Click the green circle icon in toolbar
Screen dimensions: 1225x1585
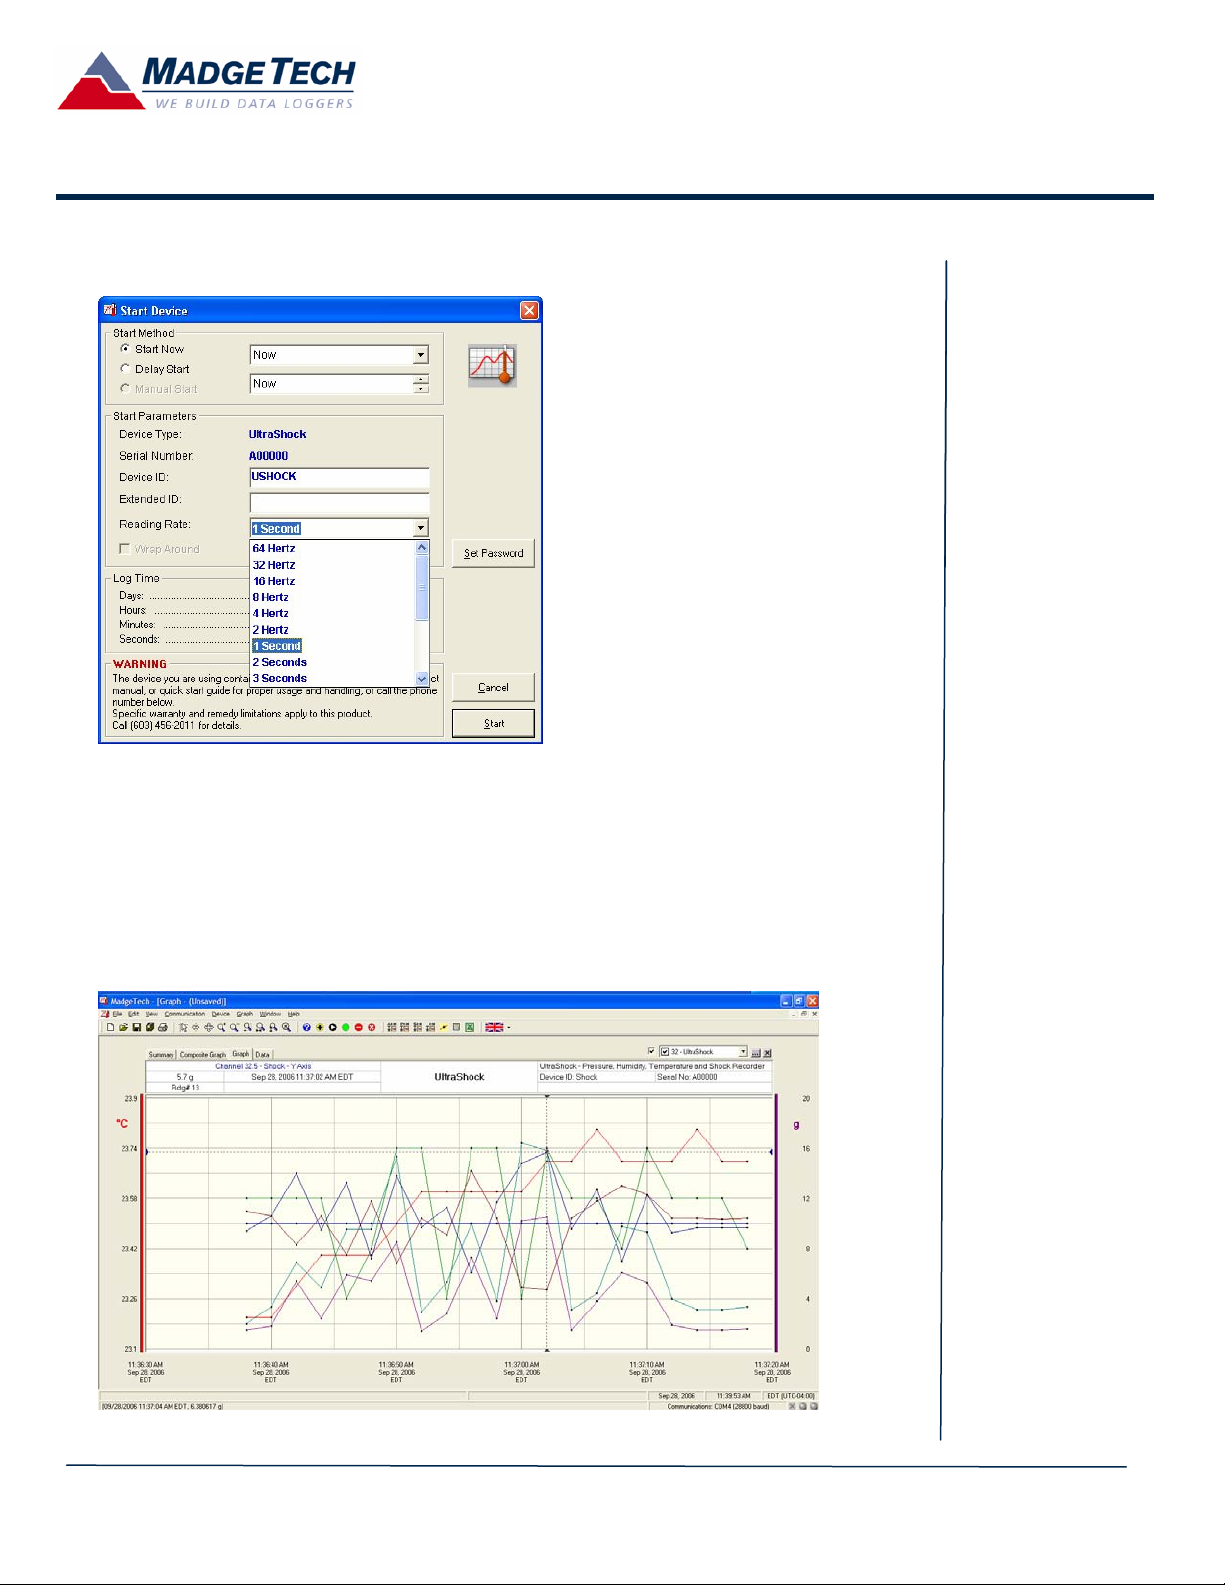[345, 1027]
